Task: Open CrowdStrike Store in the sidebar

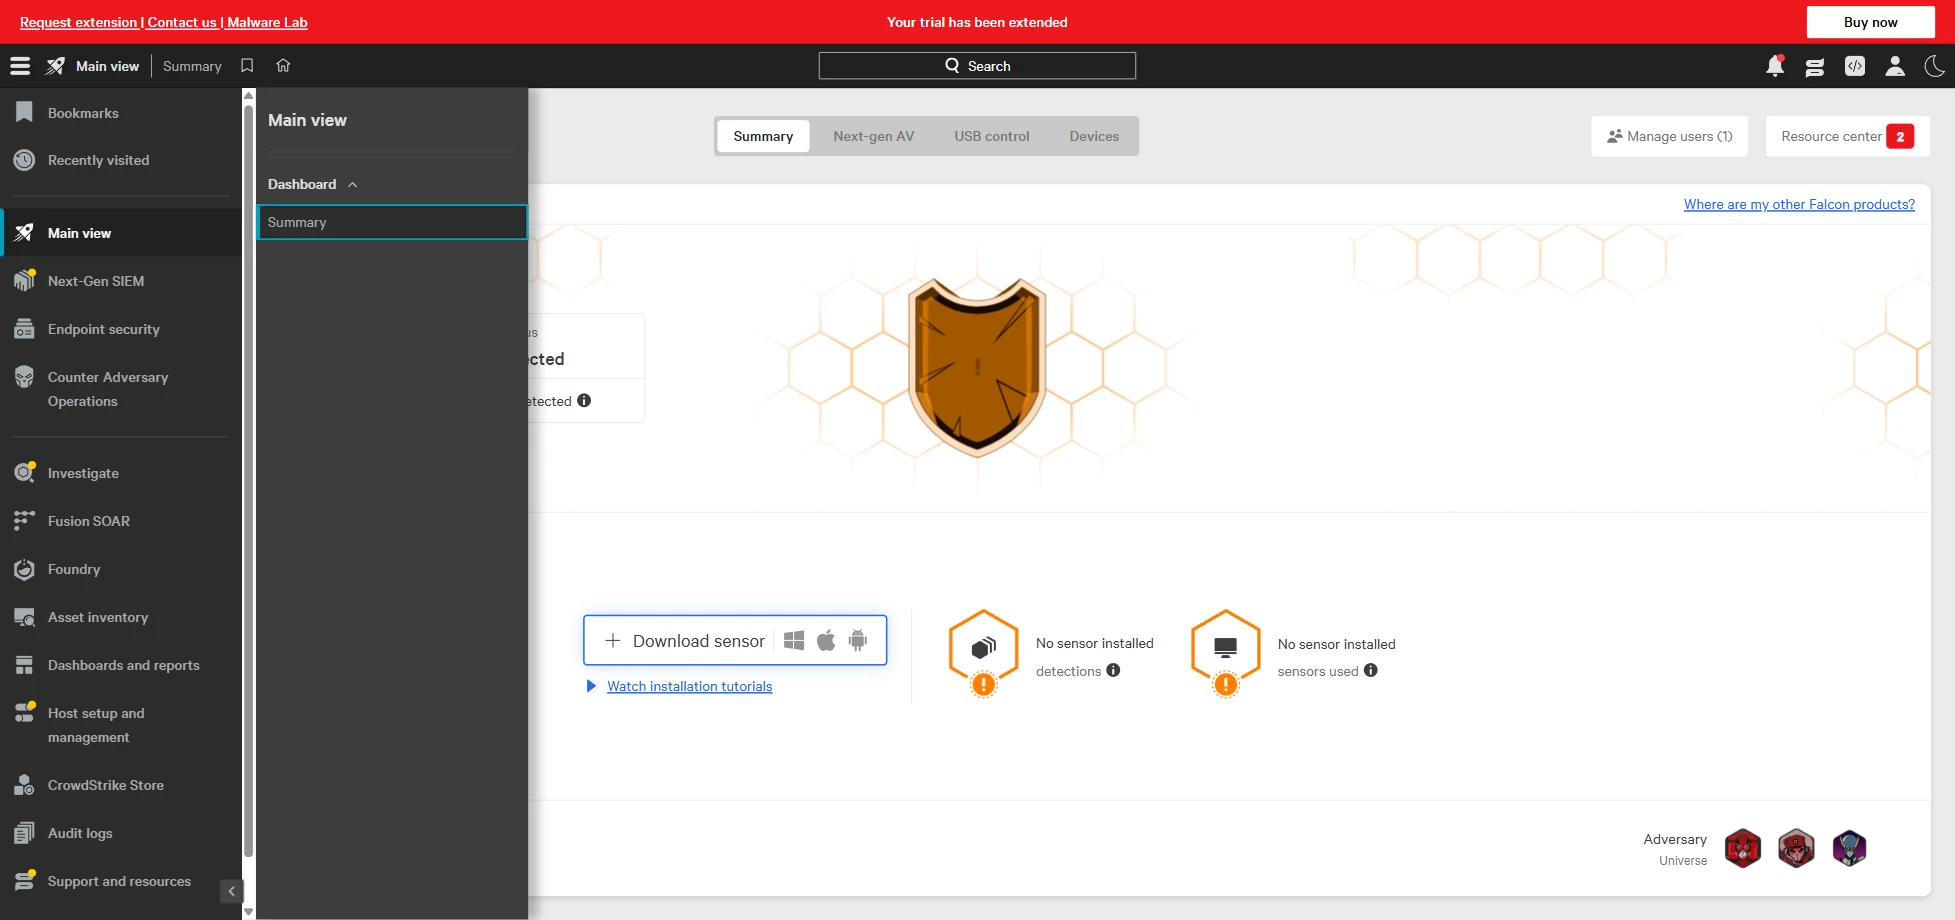Action: pyautogui.click(x=121, y=785)
